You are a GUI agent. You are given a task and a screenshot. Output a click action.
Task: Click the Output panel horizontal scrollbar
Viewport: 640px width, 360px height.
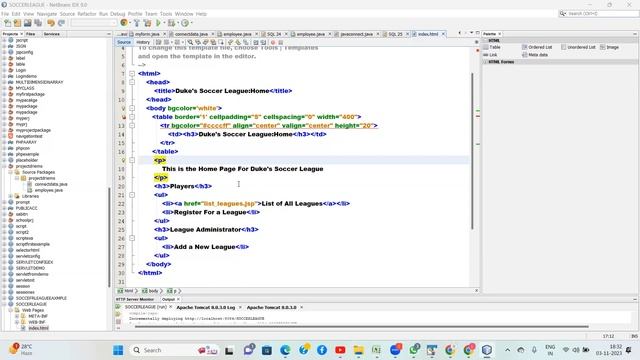click(361, 327)
